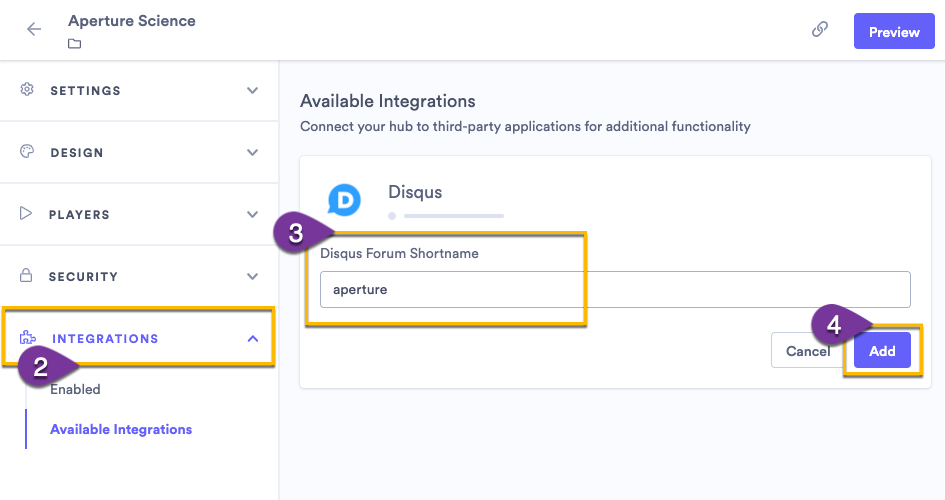Click the Integrations puzzle piece icon
The width and height of the screenshot is (945, 500).
pyautogui.click(x=28, y=337)
